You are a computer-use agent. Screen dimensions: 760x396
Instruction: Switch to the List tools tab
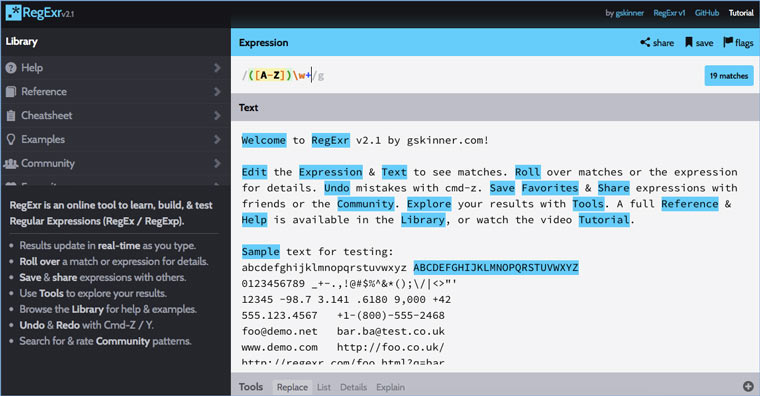coord(324,387)
